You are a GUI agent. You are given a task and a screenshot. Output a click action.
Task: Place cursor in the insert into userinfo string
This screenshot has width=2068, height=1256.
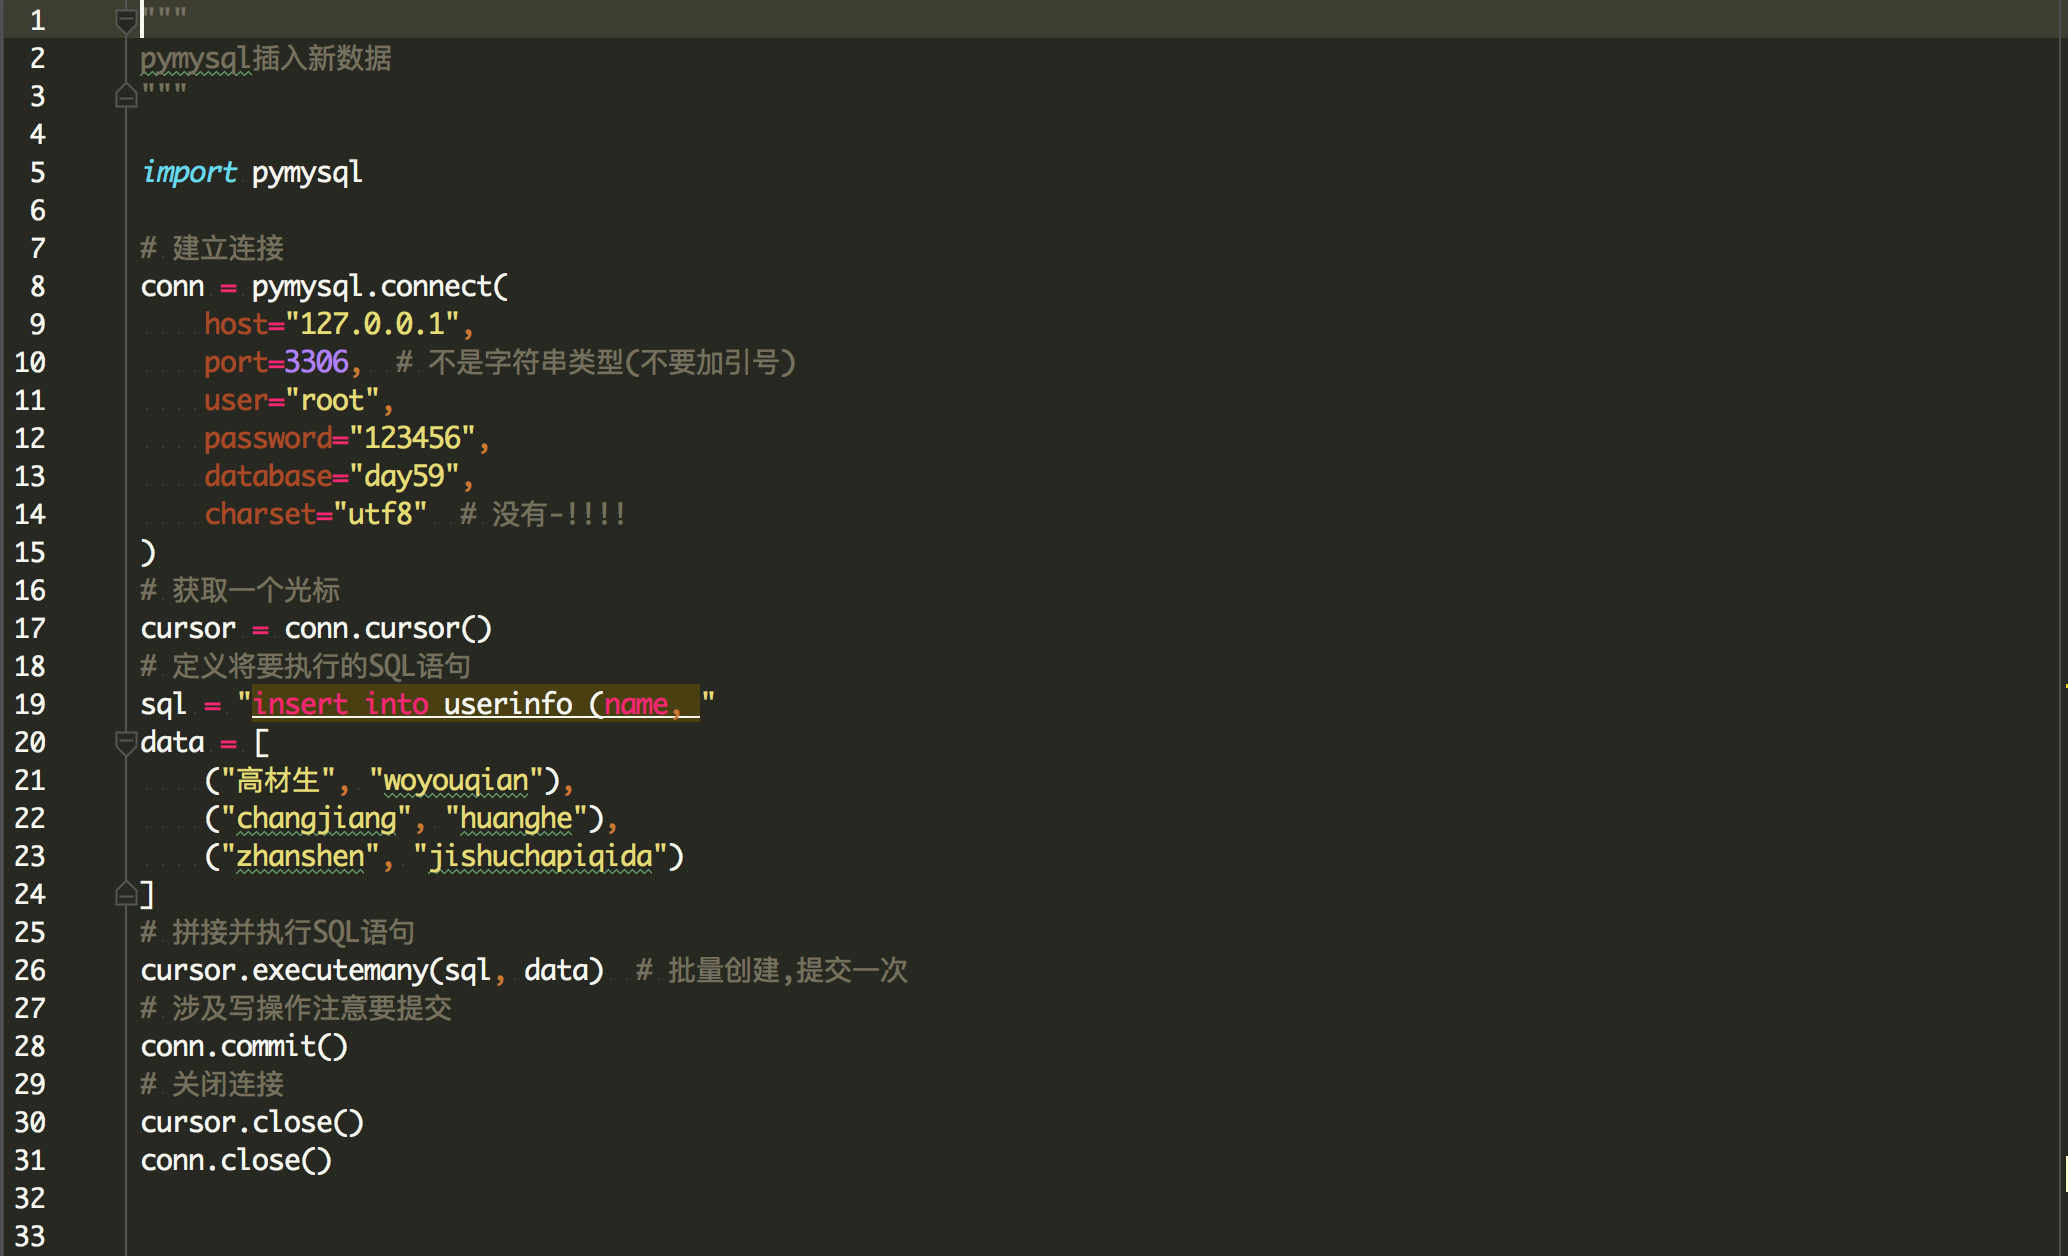(470, 704)
